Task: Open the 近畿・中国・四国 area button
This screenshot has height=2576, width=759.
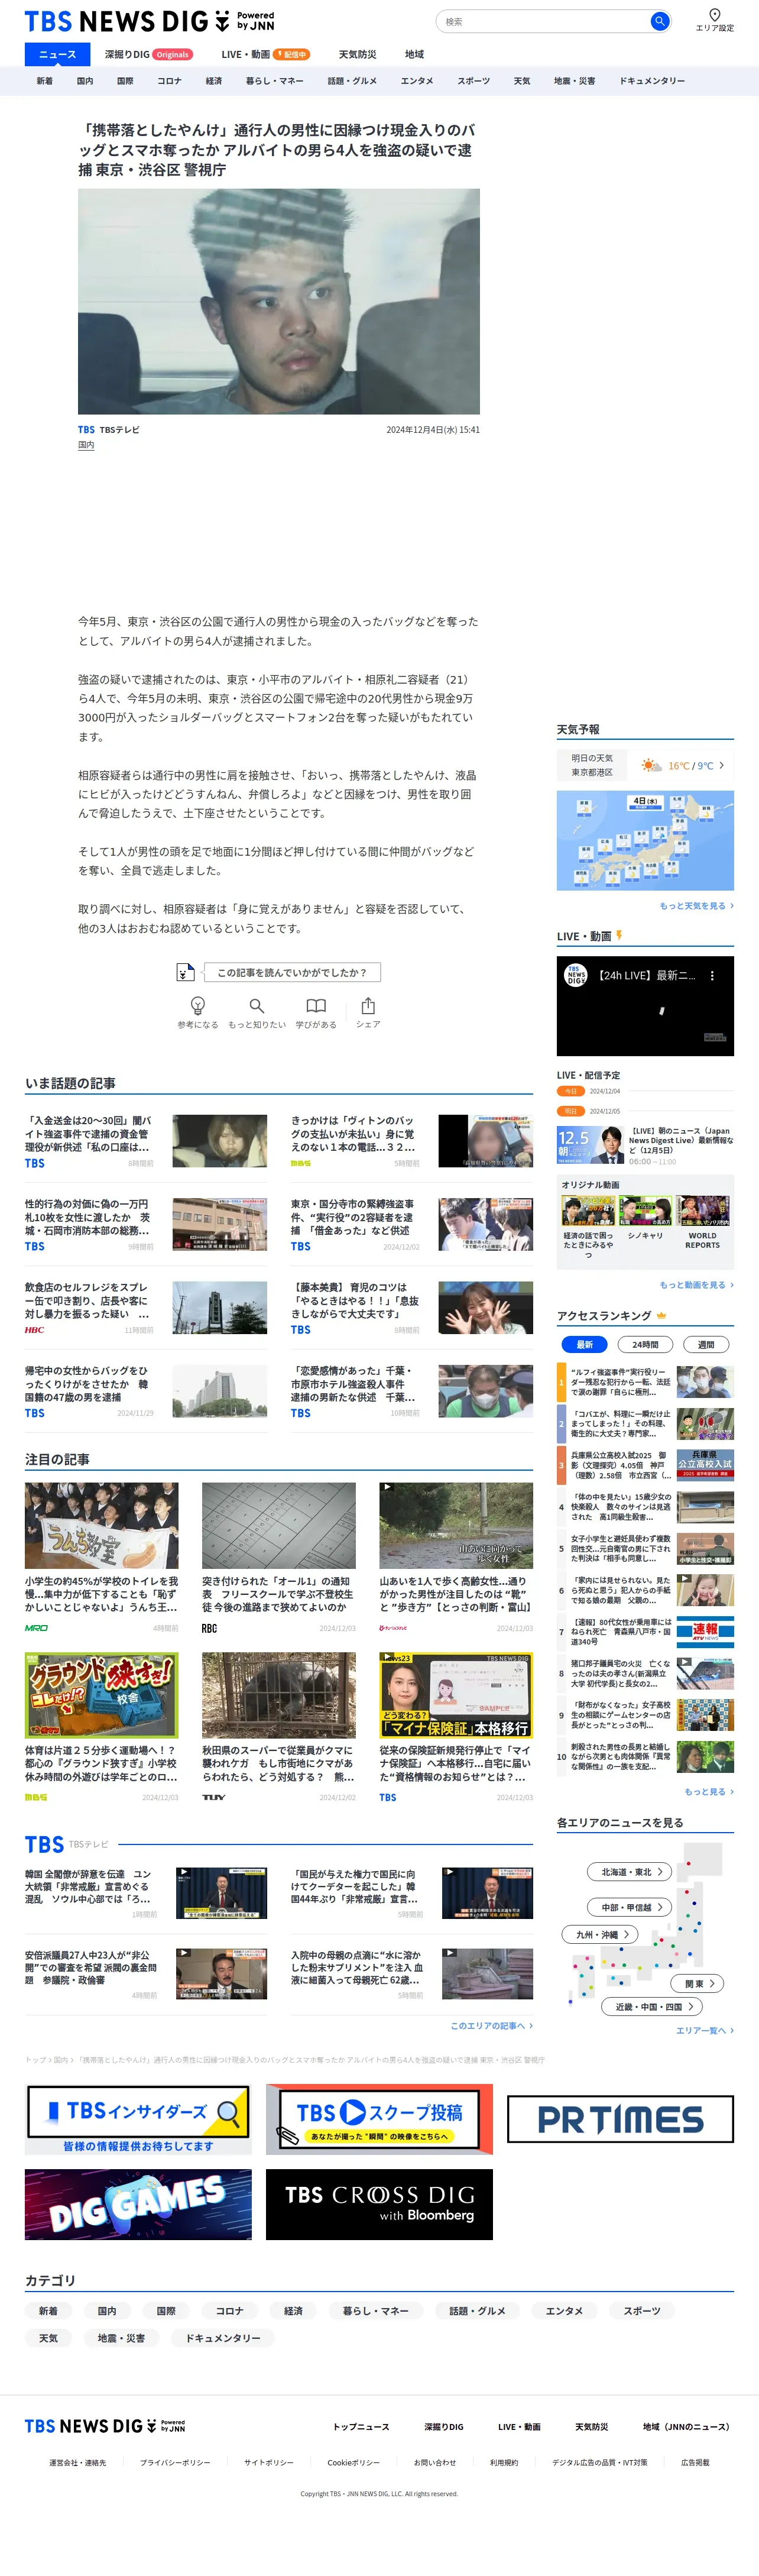Action: click(x=652, y=2006)
